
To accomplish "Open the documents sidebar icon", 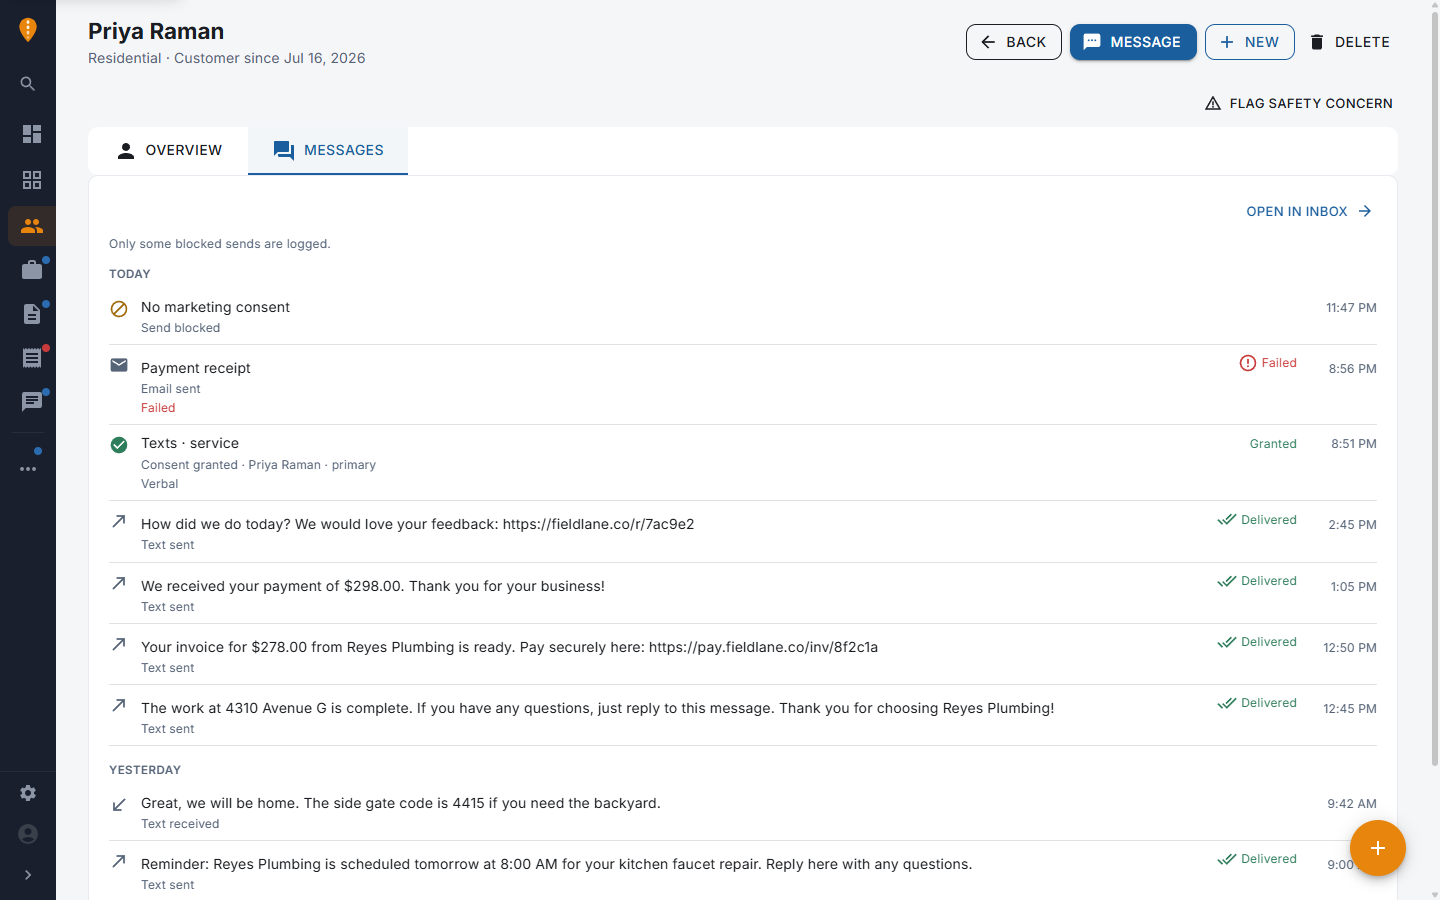I will tap(32, 314).
